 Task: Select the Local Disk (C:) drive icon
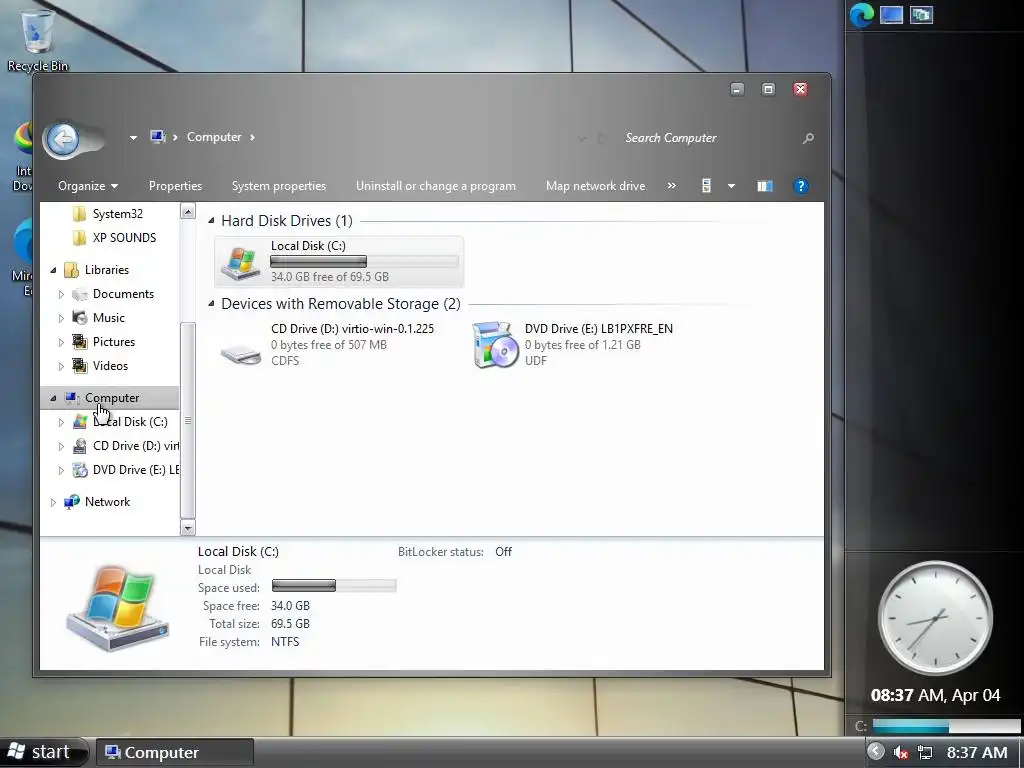point(241,263)
